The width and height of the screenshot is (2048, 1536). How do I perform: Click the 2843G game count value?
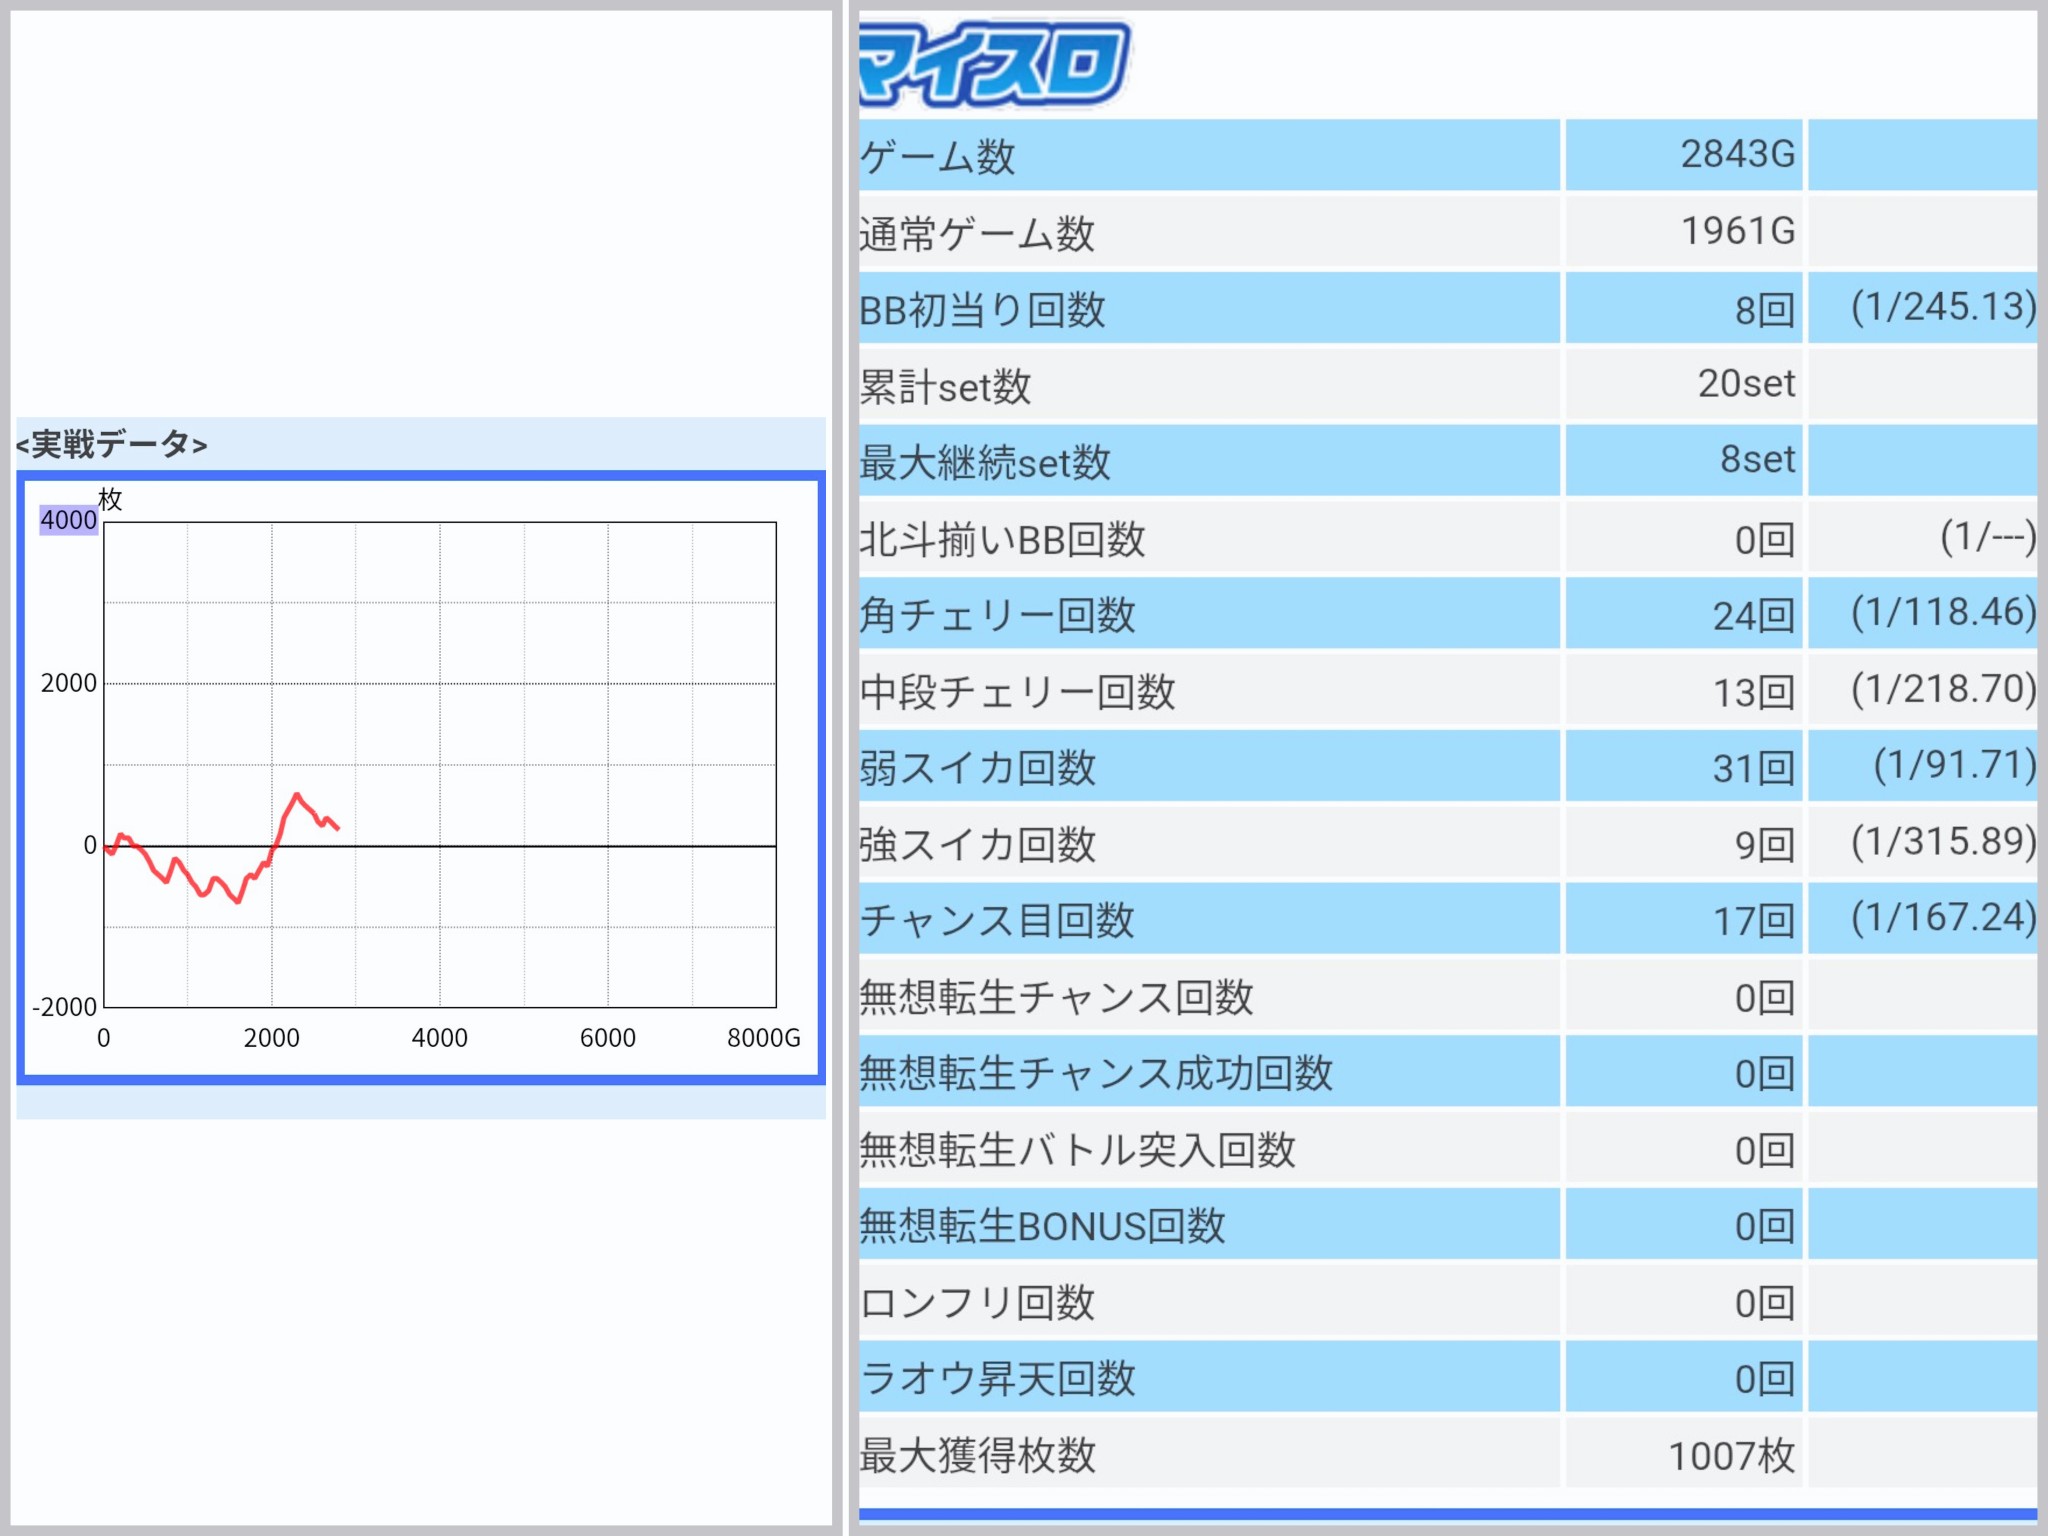pyautogui.click(x=1737, y=155)
